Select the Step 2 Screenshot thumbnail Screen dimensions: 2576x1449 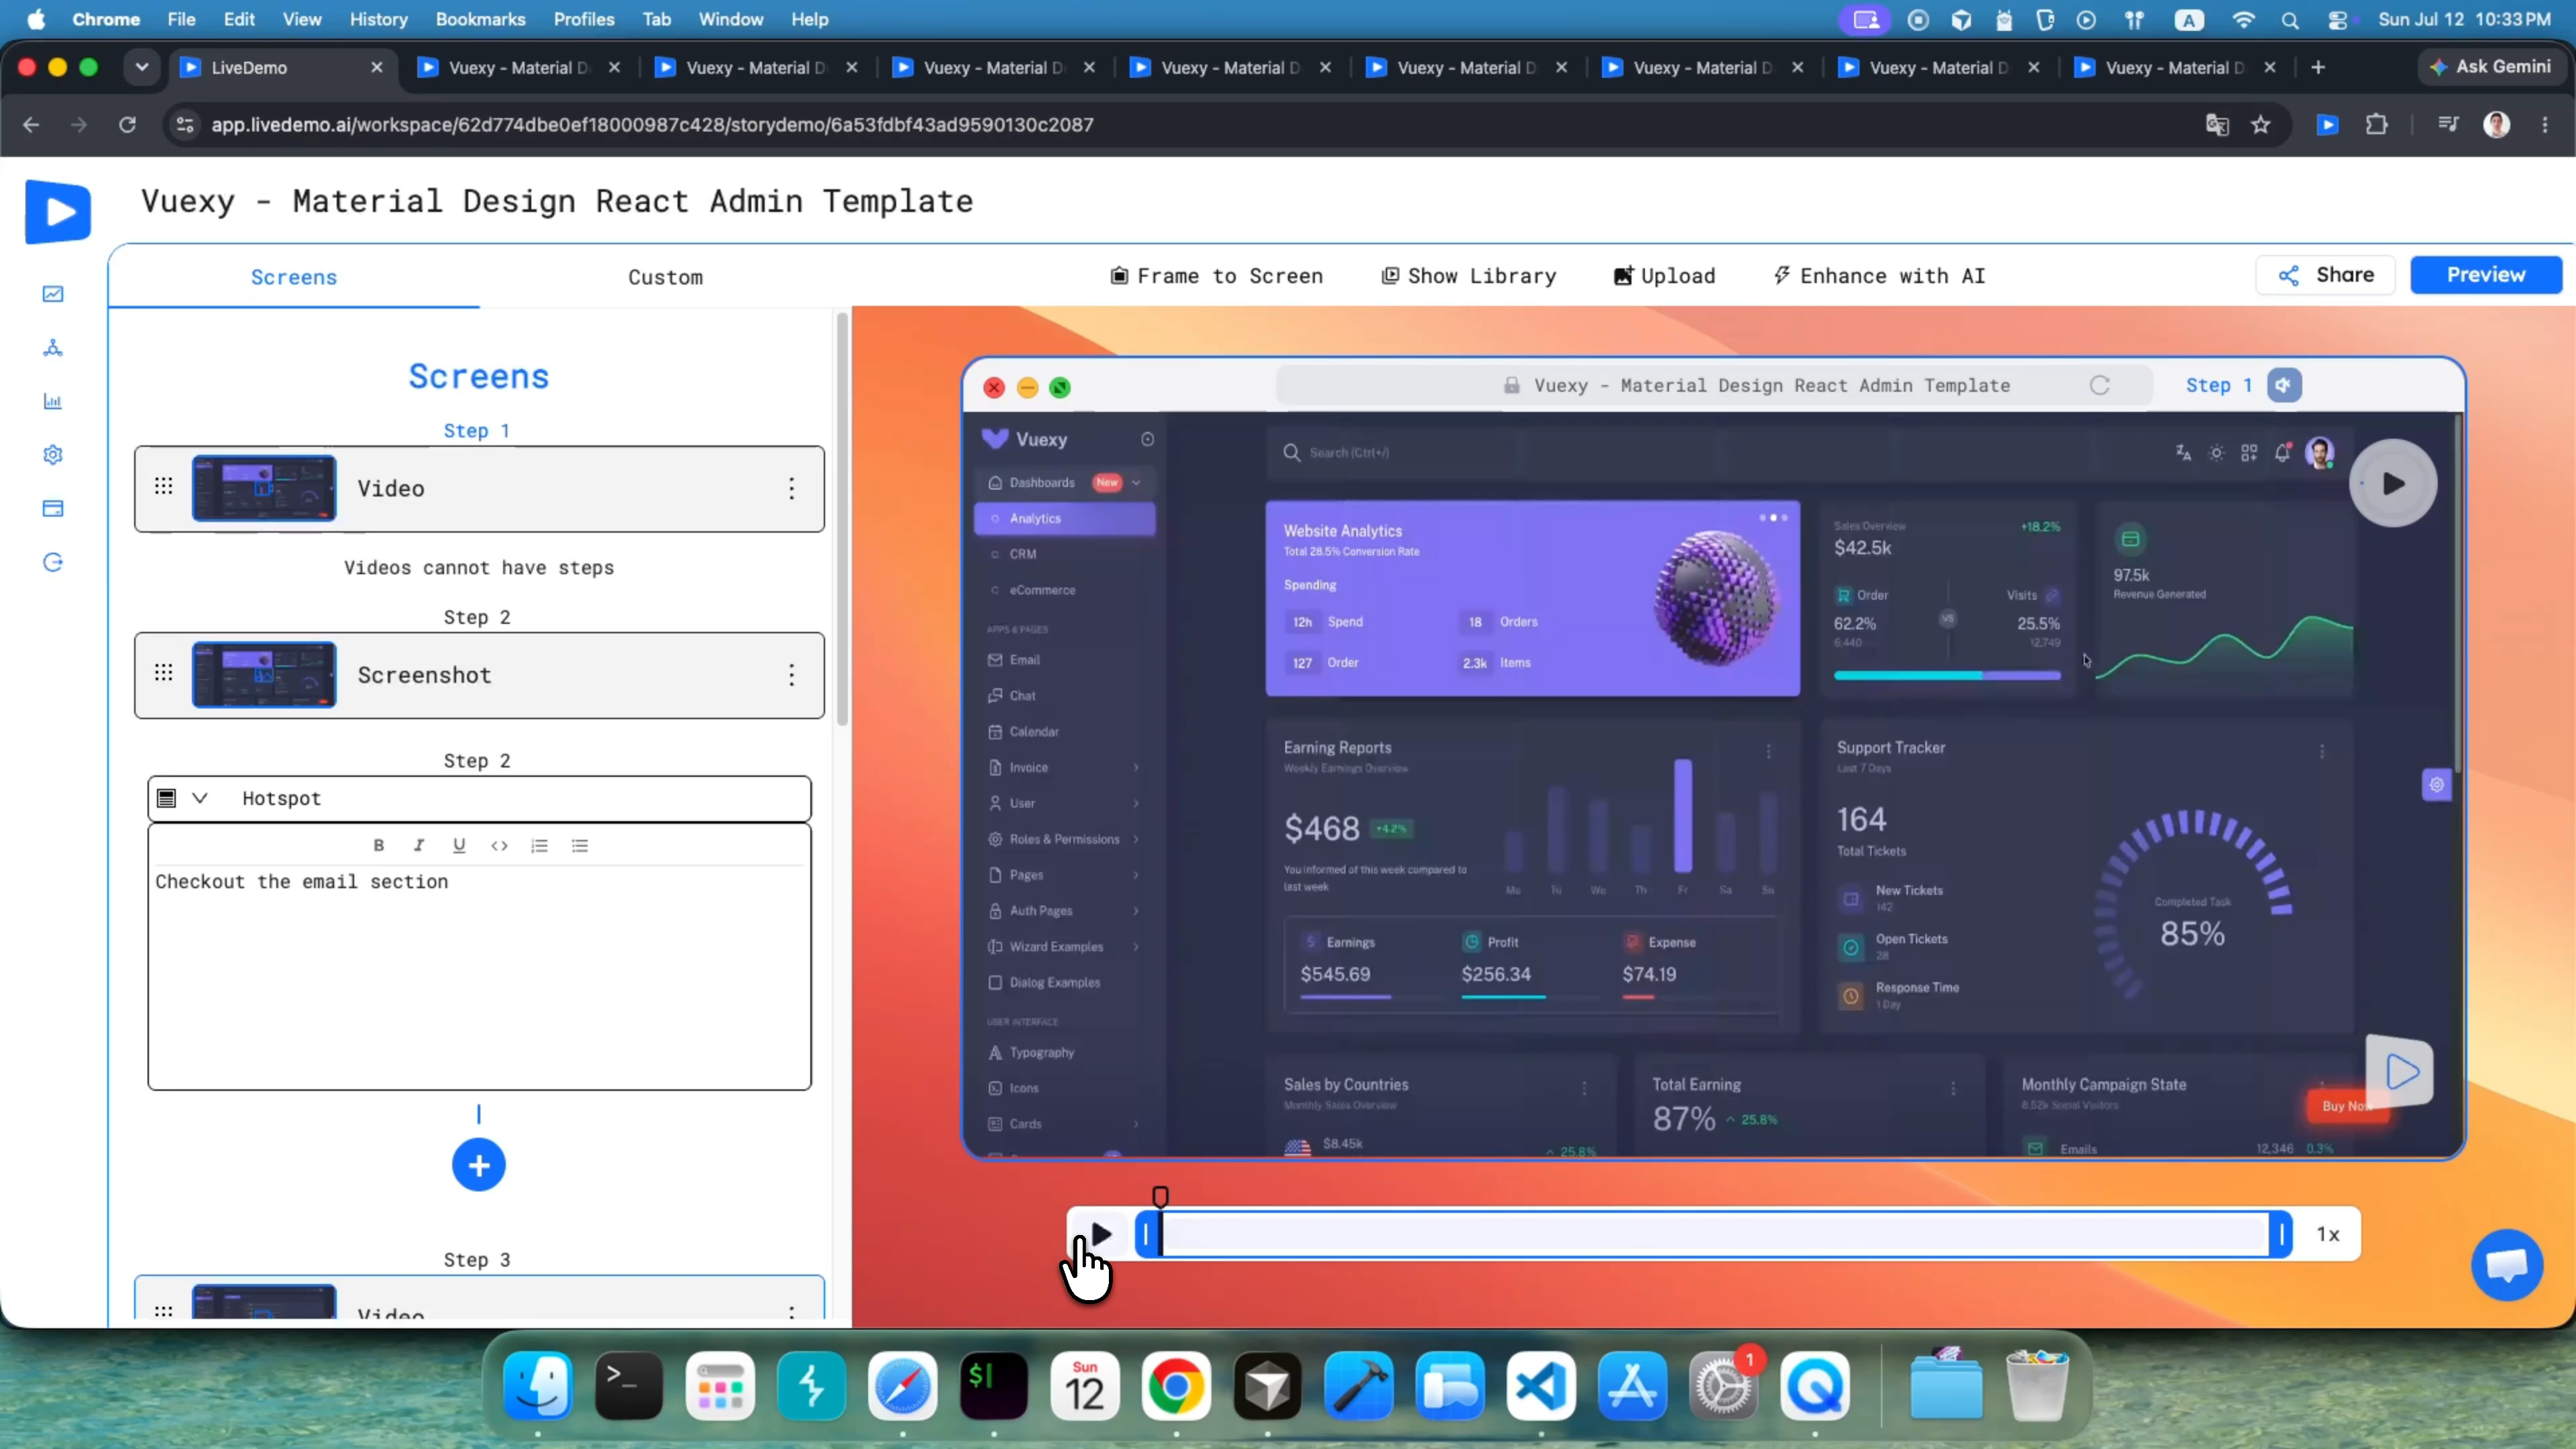click(264, 675)
